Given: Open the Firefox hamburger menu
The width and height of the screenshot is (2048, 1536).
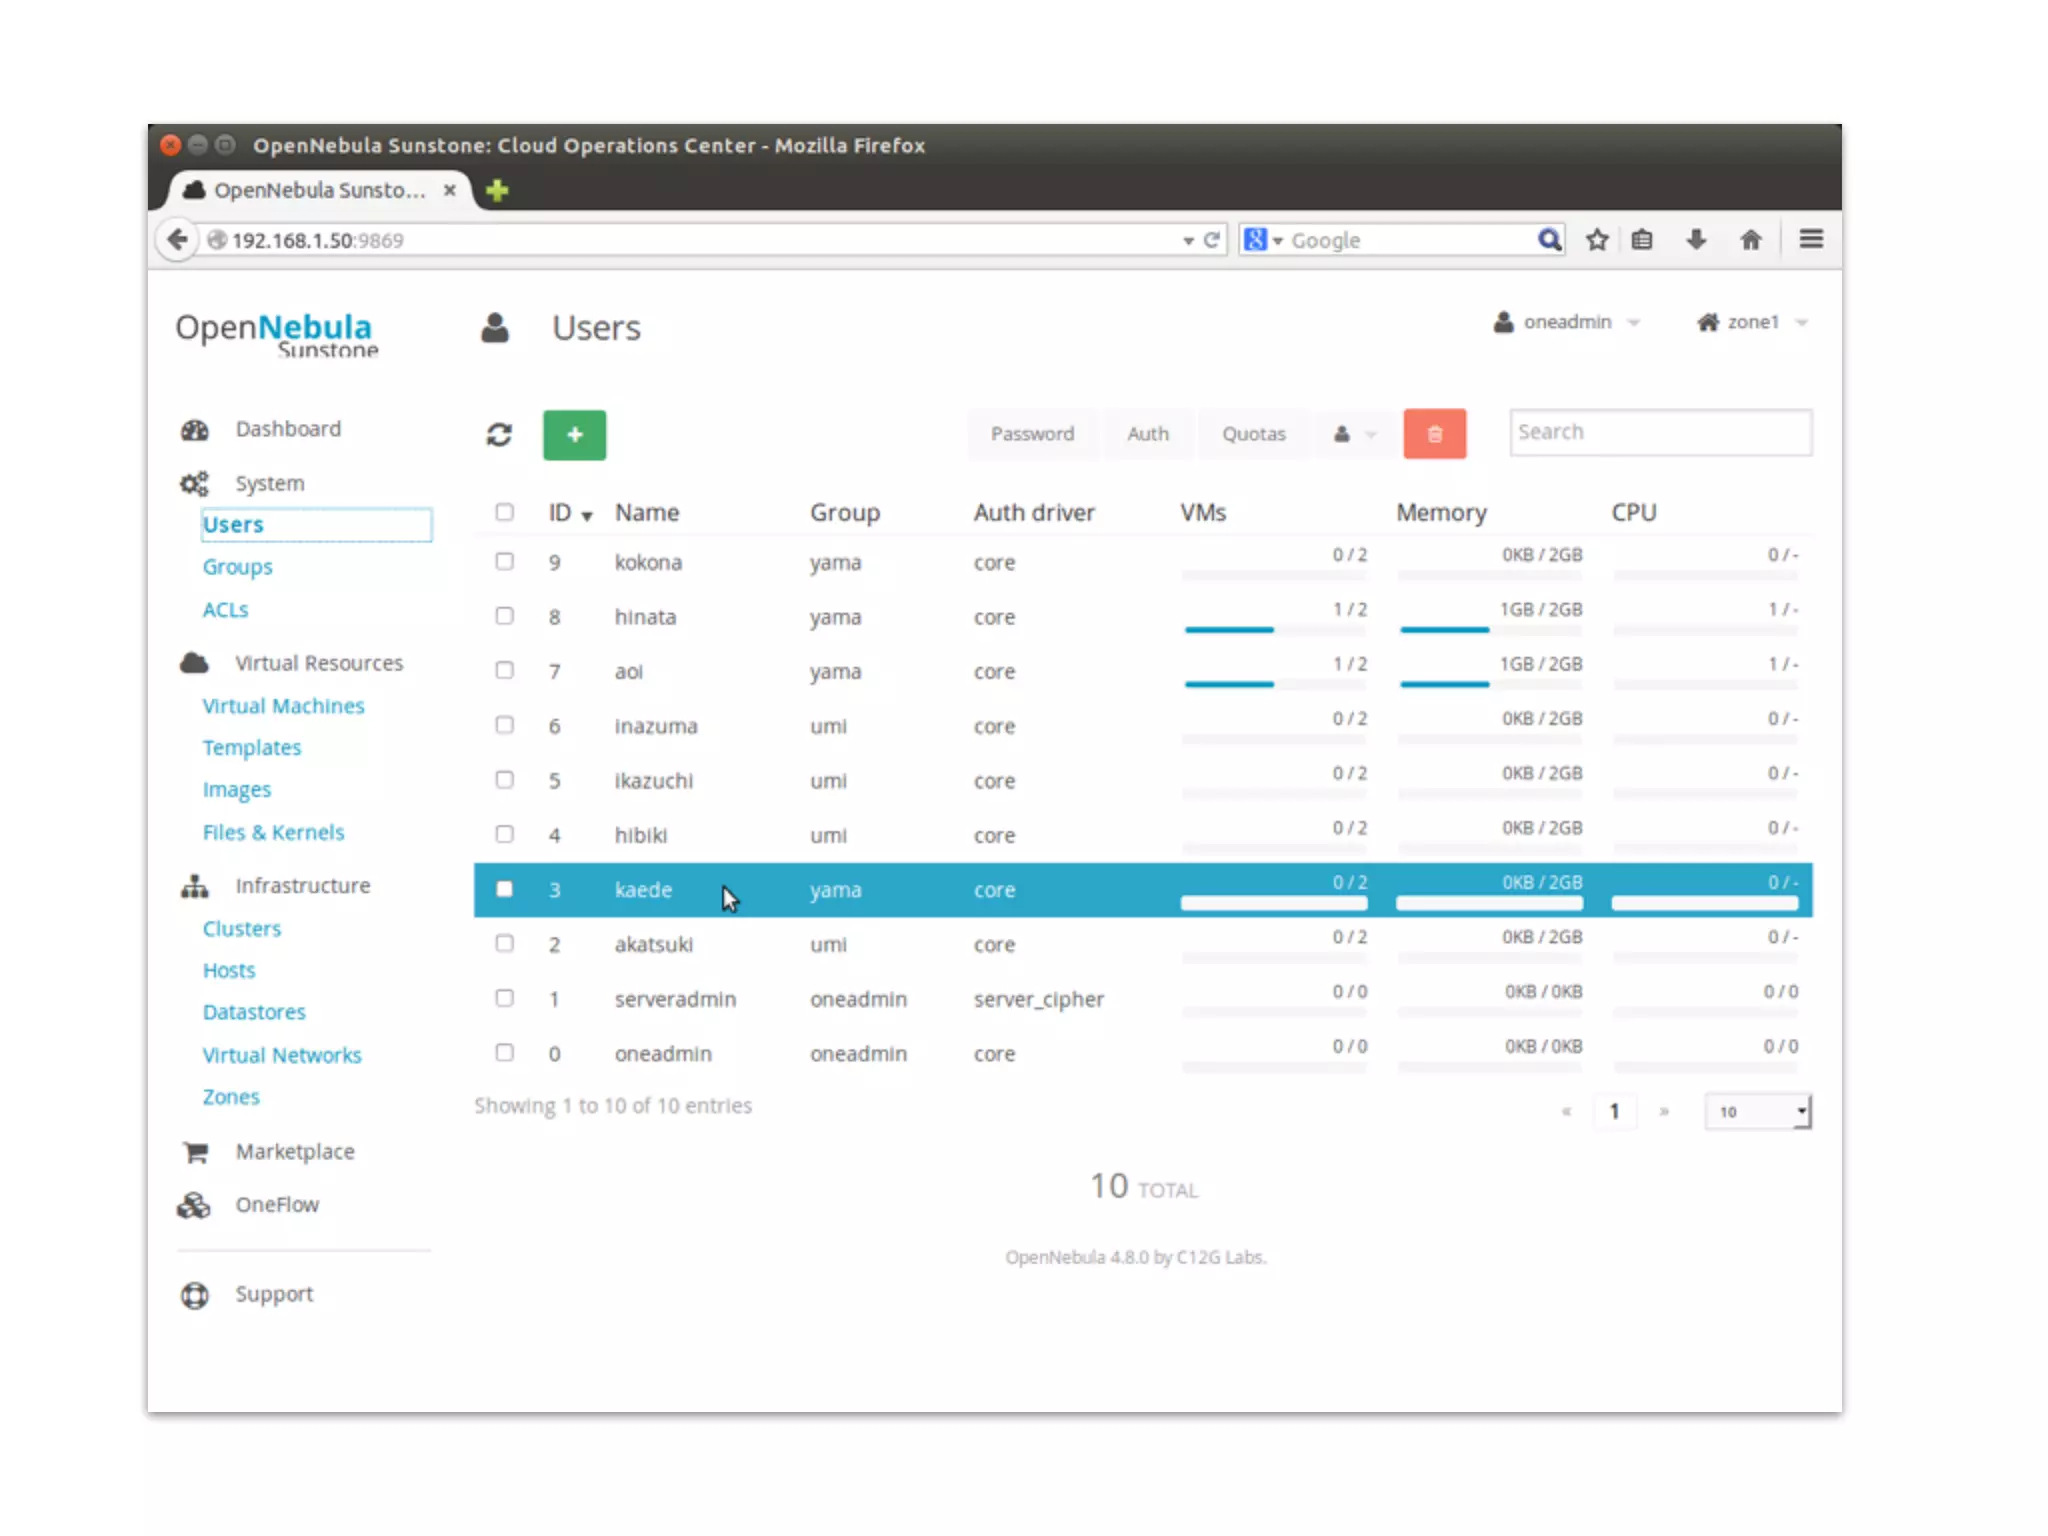Looking at the screenshot, I should click(1810, 240).
